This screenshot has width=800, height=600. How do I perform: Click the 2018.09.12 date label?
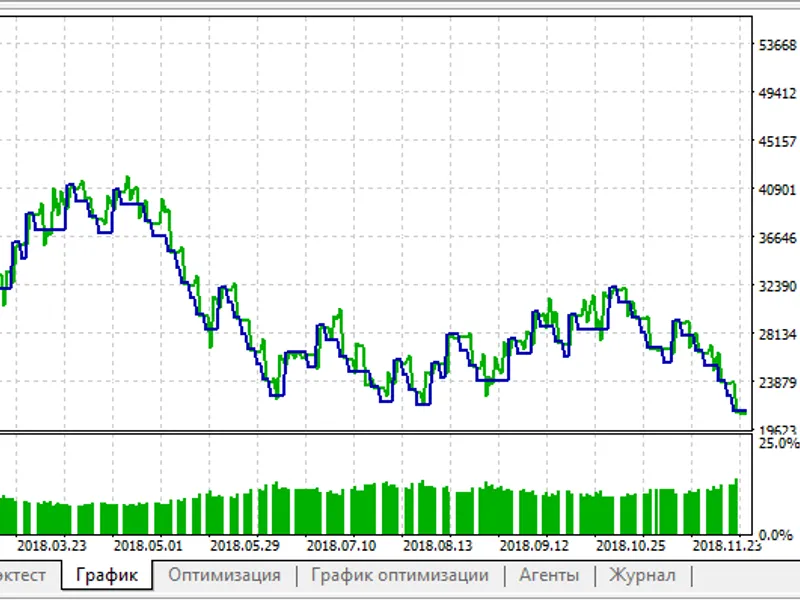coord(534,546)
